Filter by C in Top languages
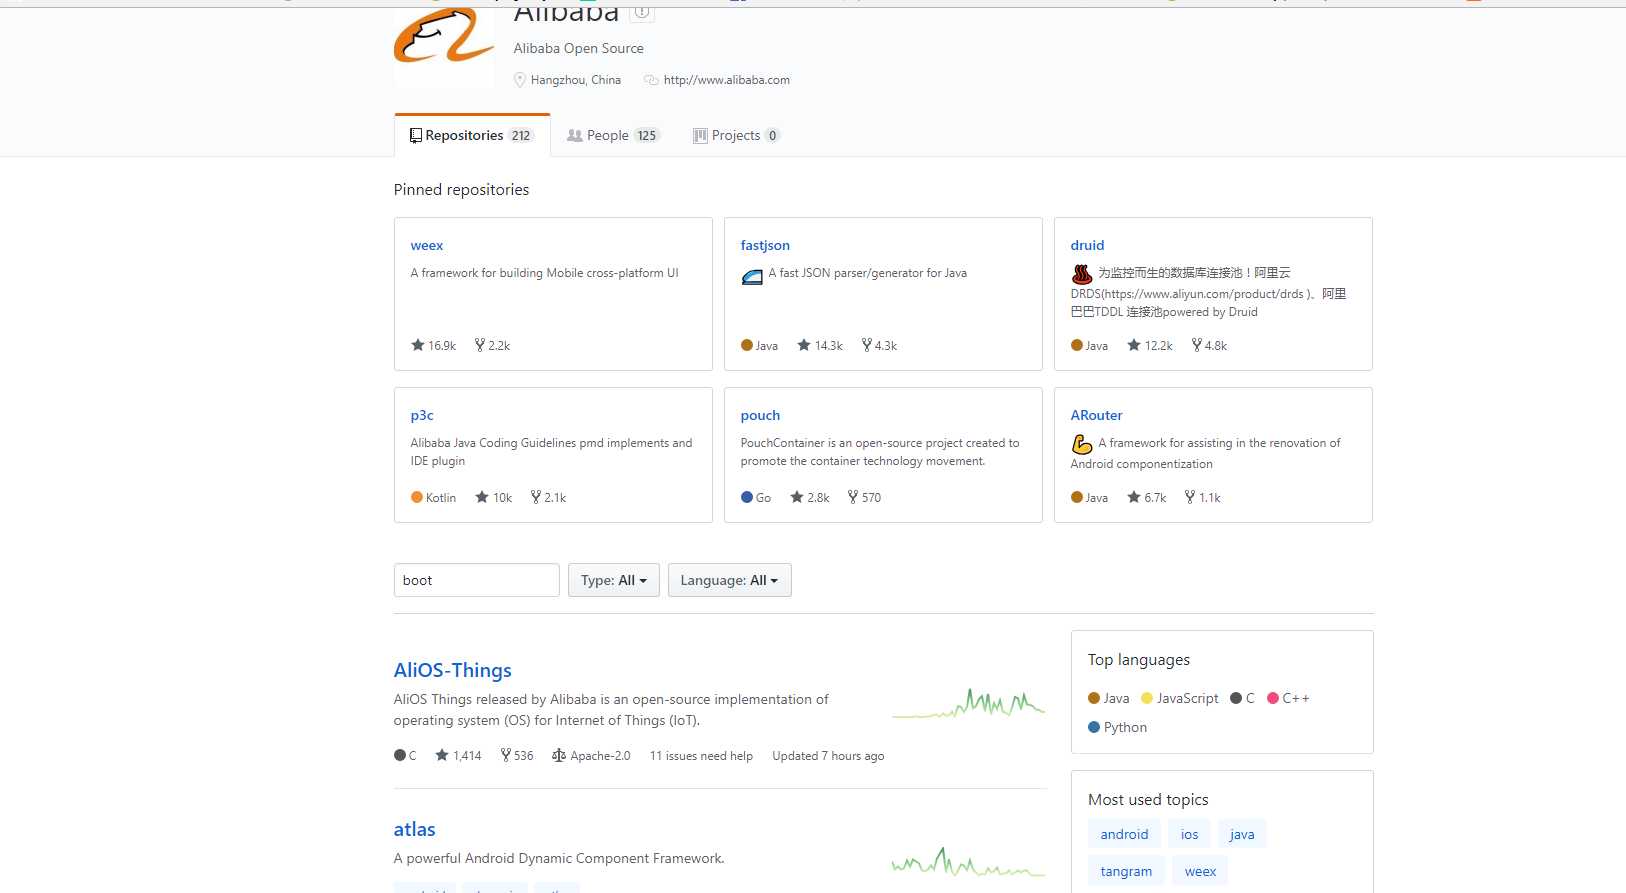 click(1242, 698)
